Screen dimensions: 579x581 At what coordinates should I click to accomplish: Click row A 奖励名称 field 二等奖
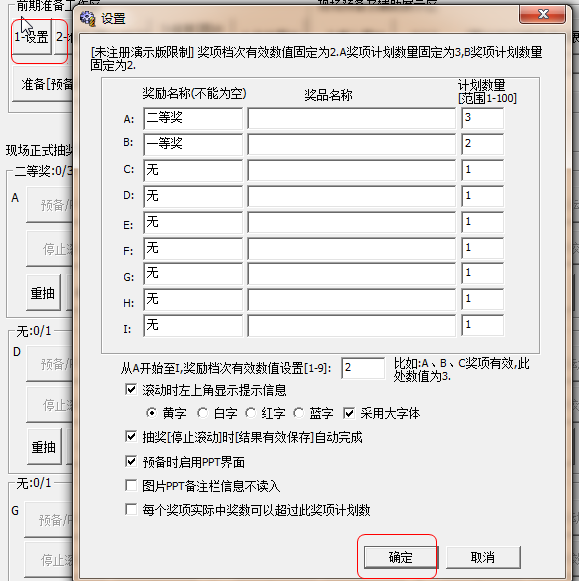(193, 118)
